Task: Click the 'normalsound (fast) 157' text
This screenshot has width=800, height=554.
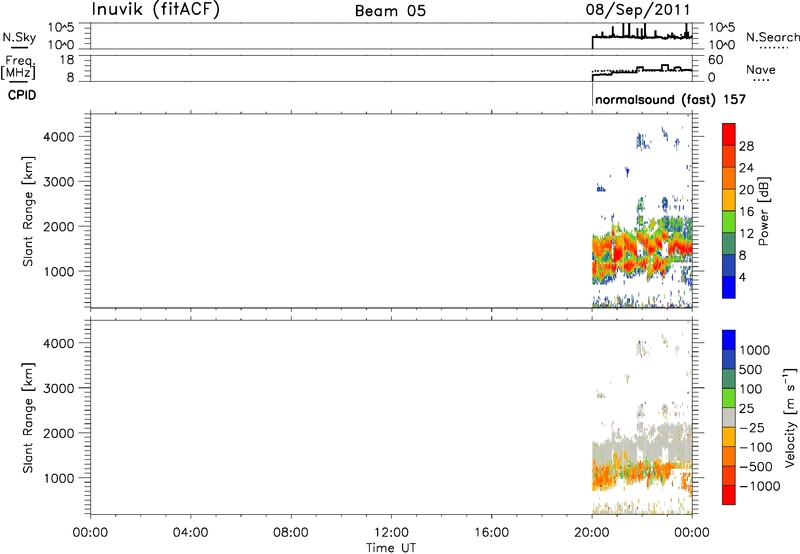Action: (670, 99)
